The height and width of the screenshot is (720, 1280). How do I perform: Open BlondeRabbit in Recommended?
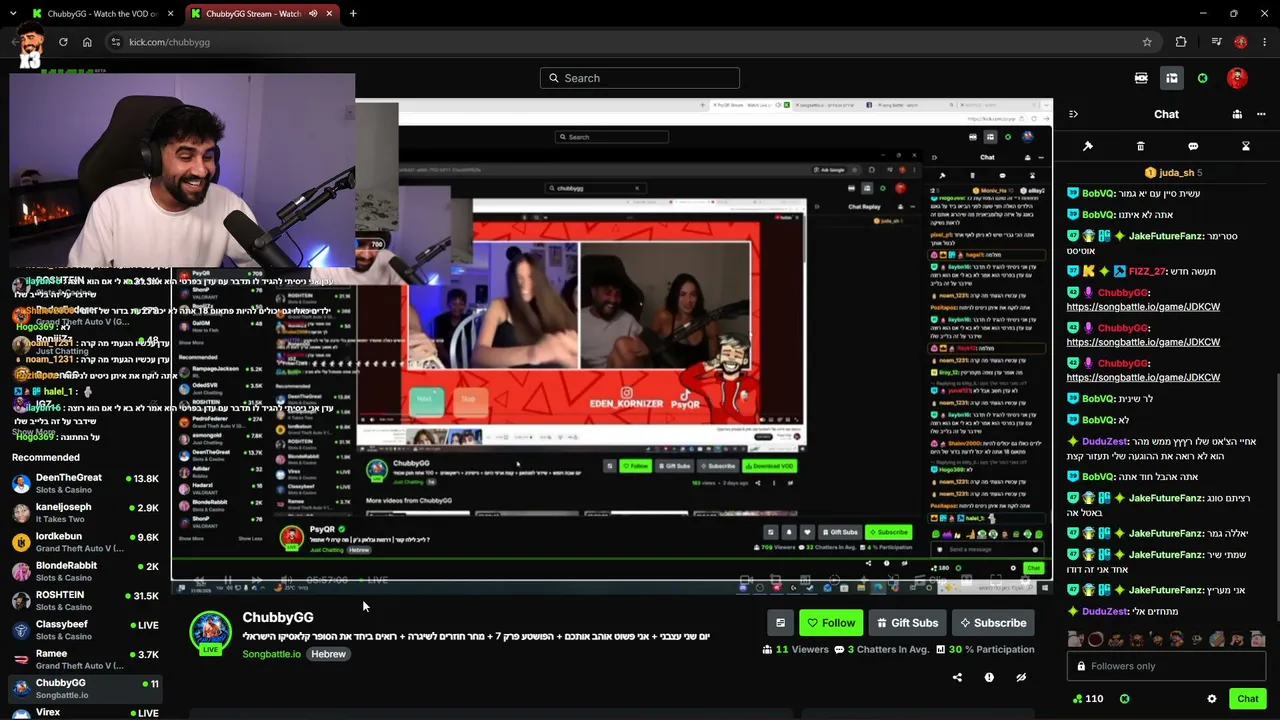pos(85,572)
